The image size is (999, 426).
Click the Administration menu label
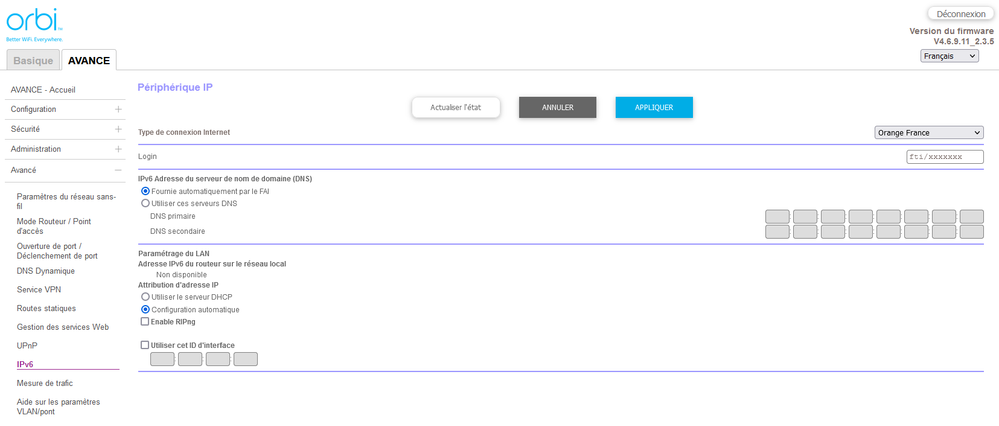36,149
